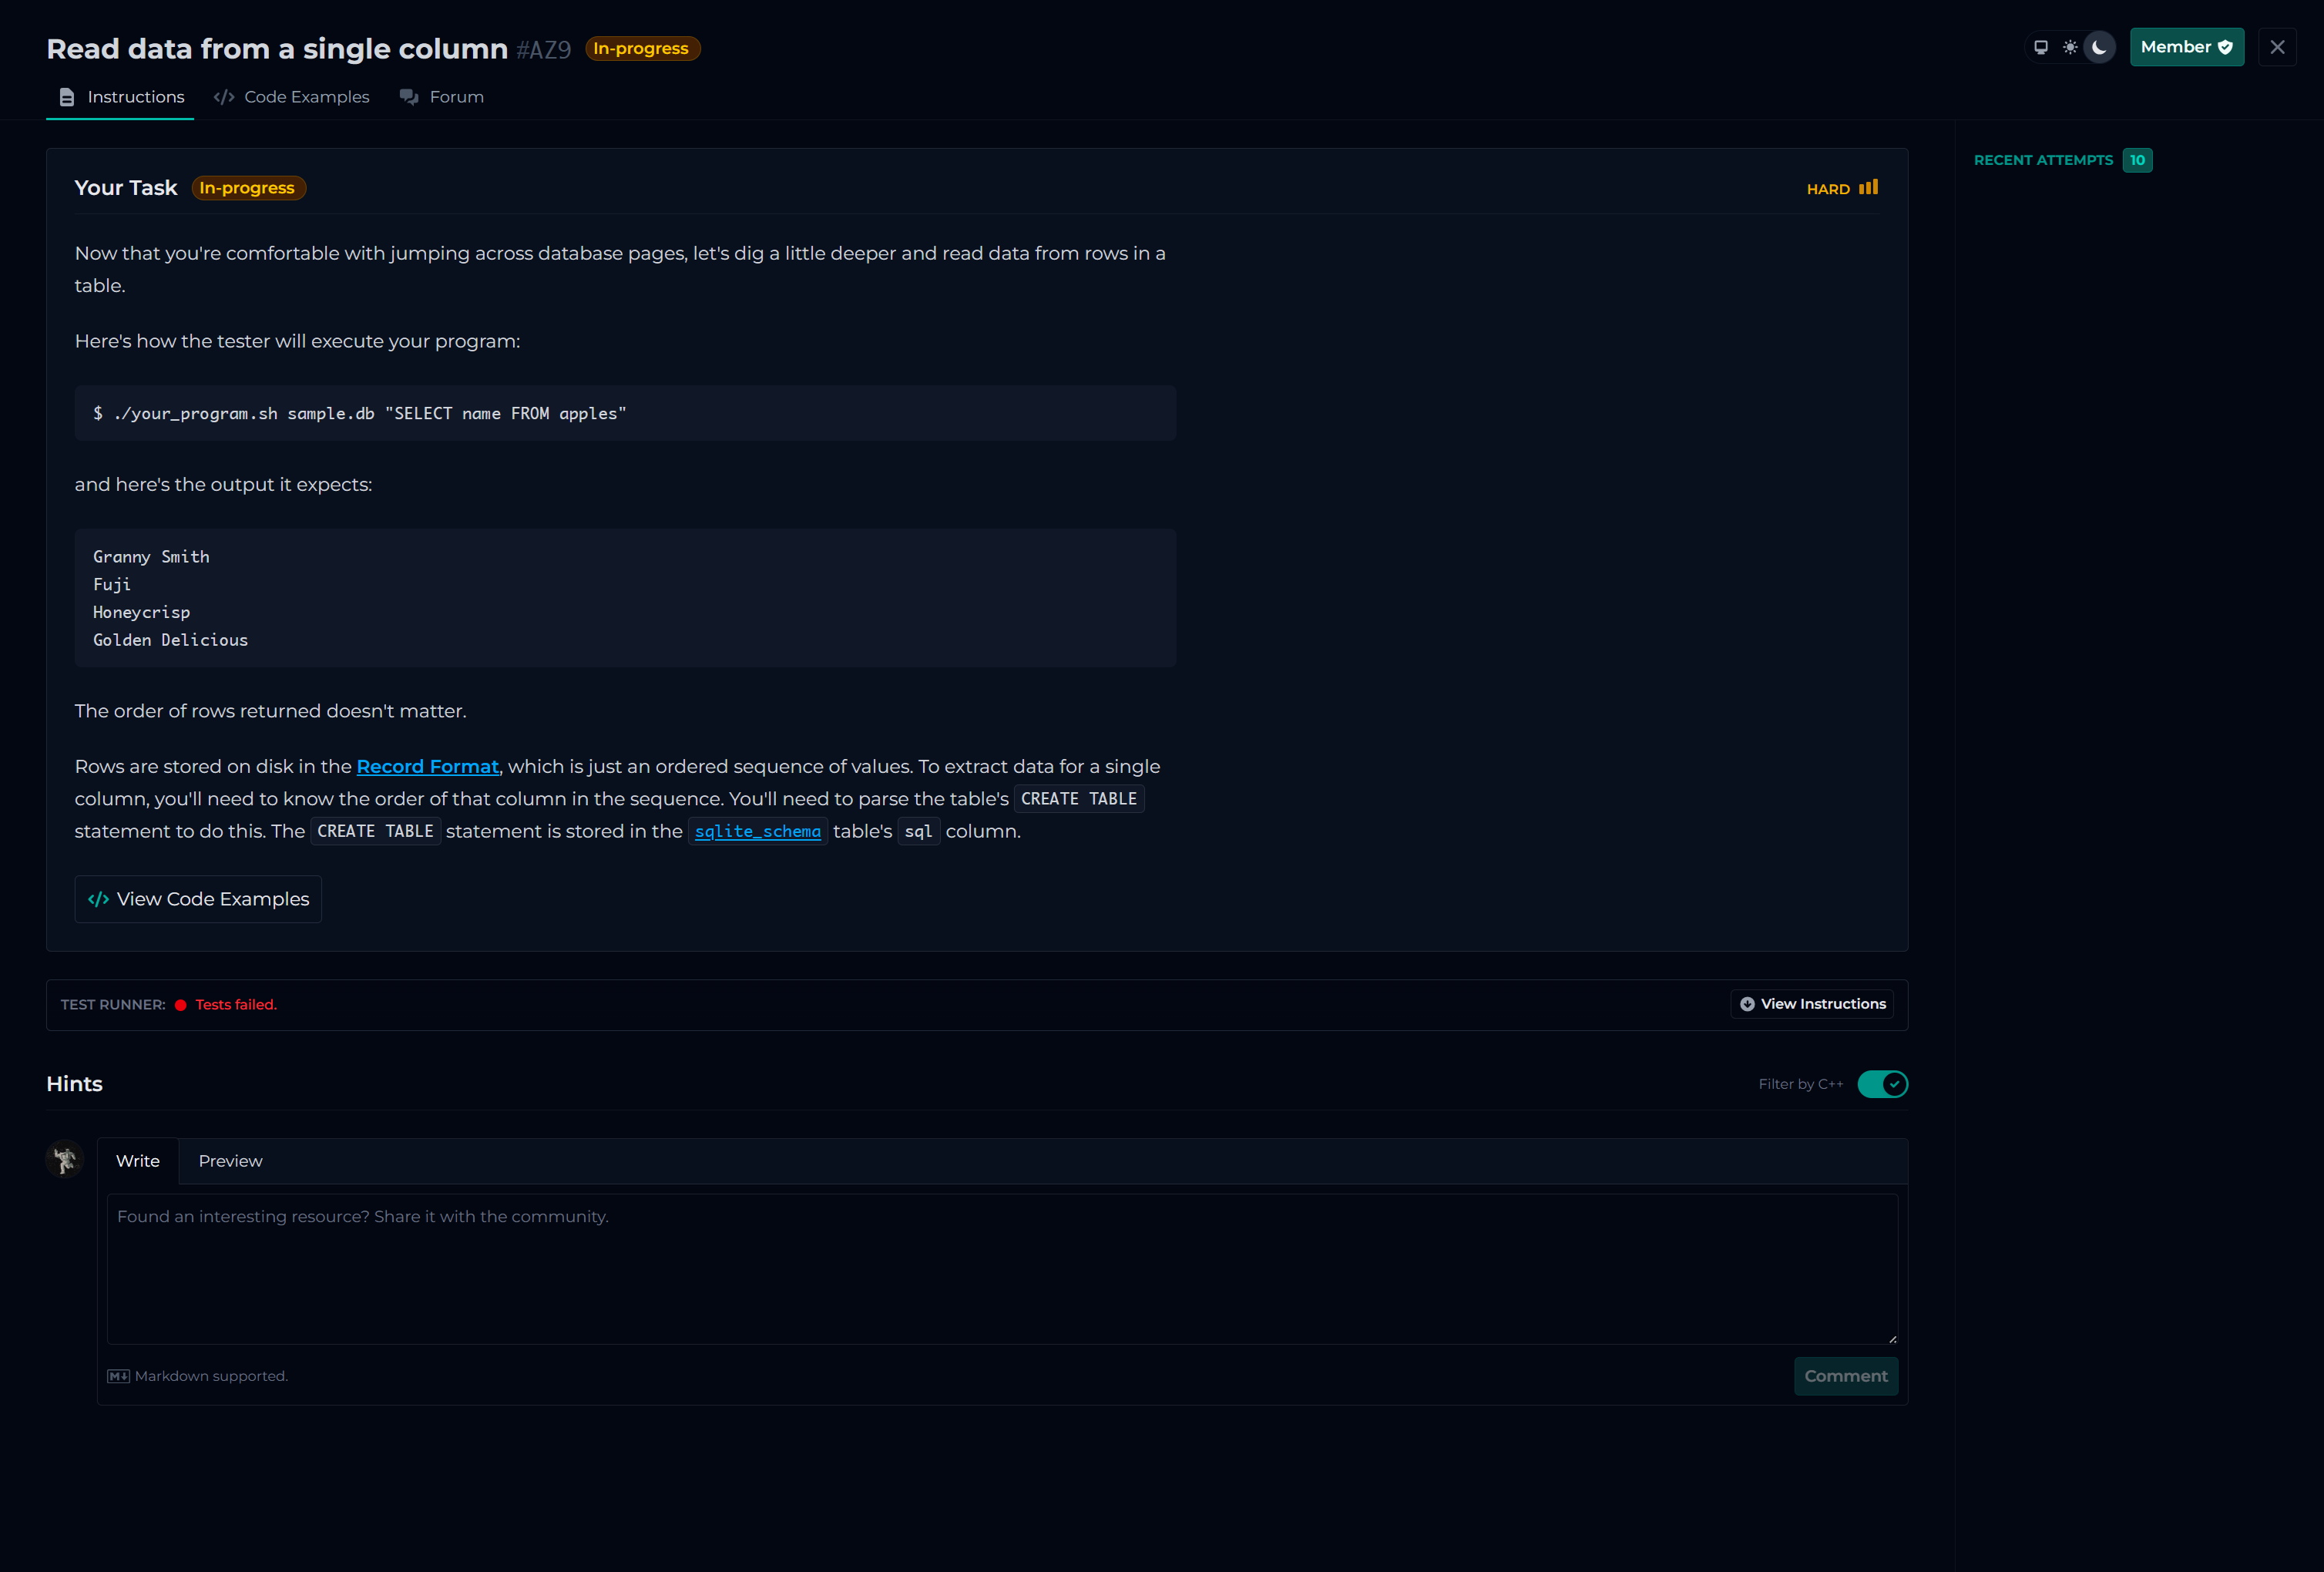The image size is (2324, 1572).
Task: Switch to the Instructions tab
Action: point(121,97)
